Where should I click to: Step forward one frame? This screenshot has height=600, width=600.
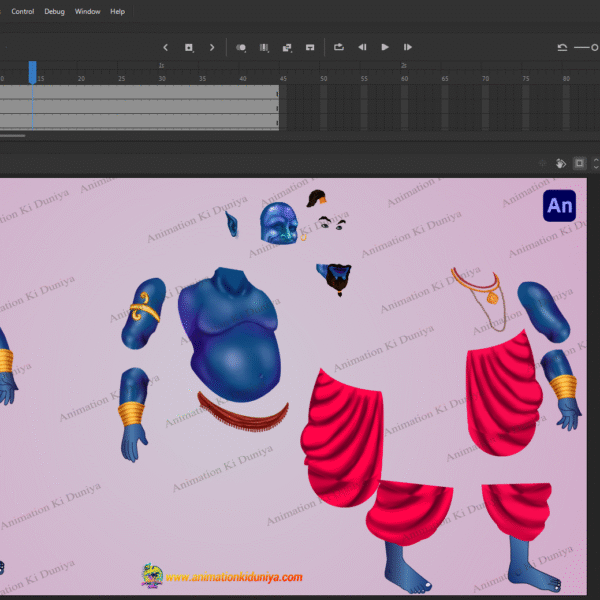click(408, 47)
